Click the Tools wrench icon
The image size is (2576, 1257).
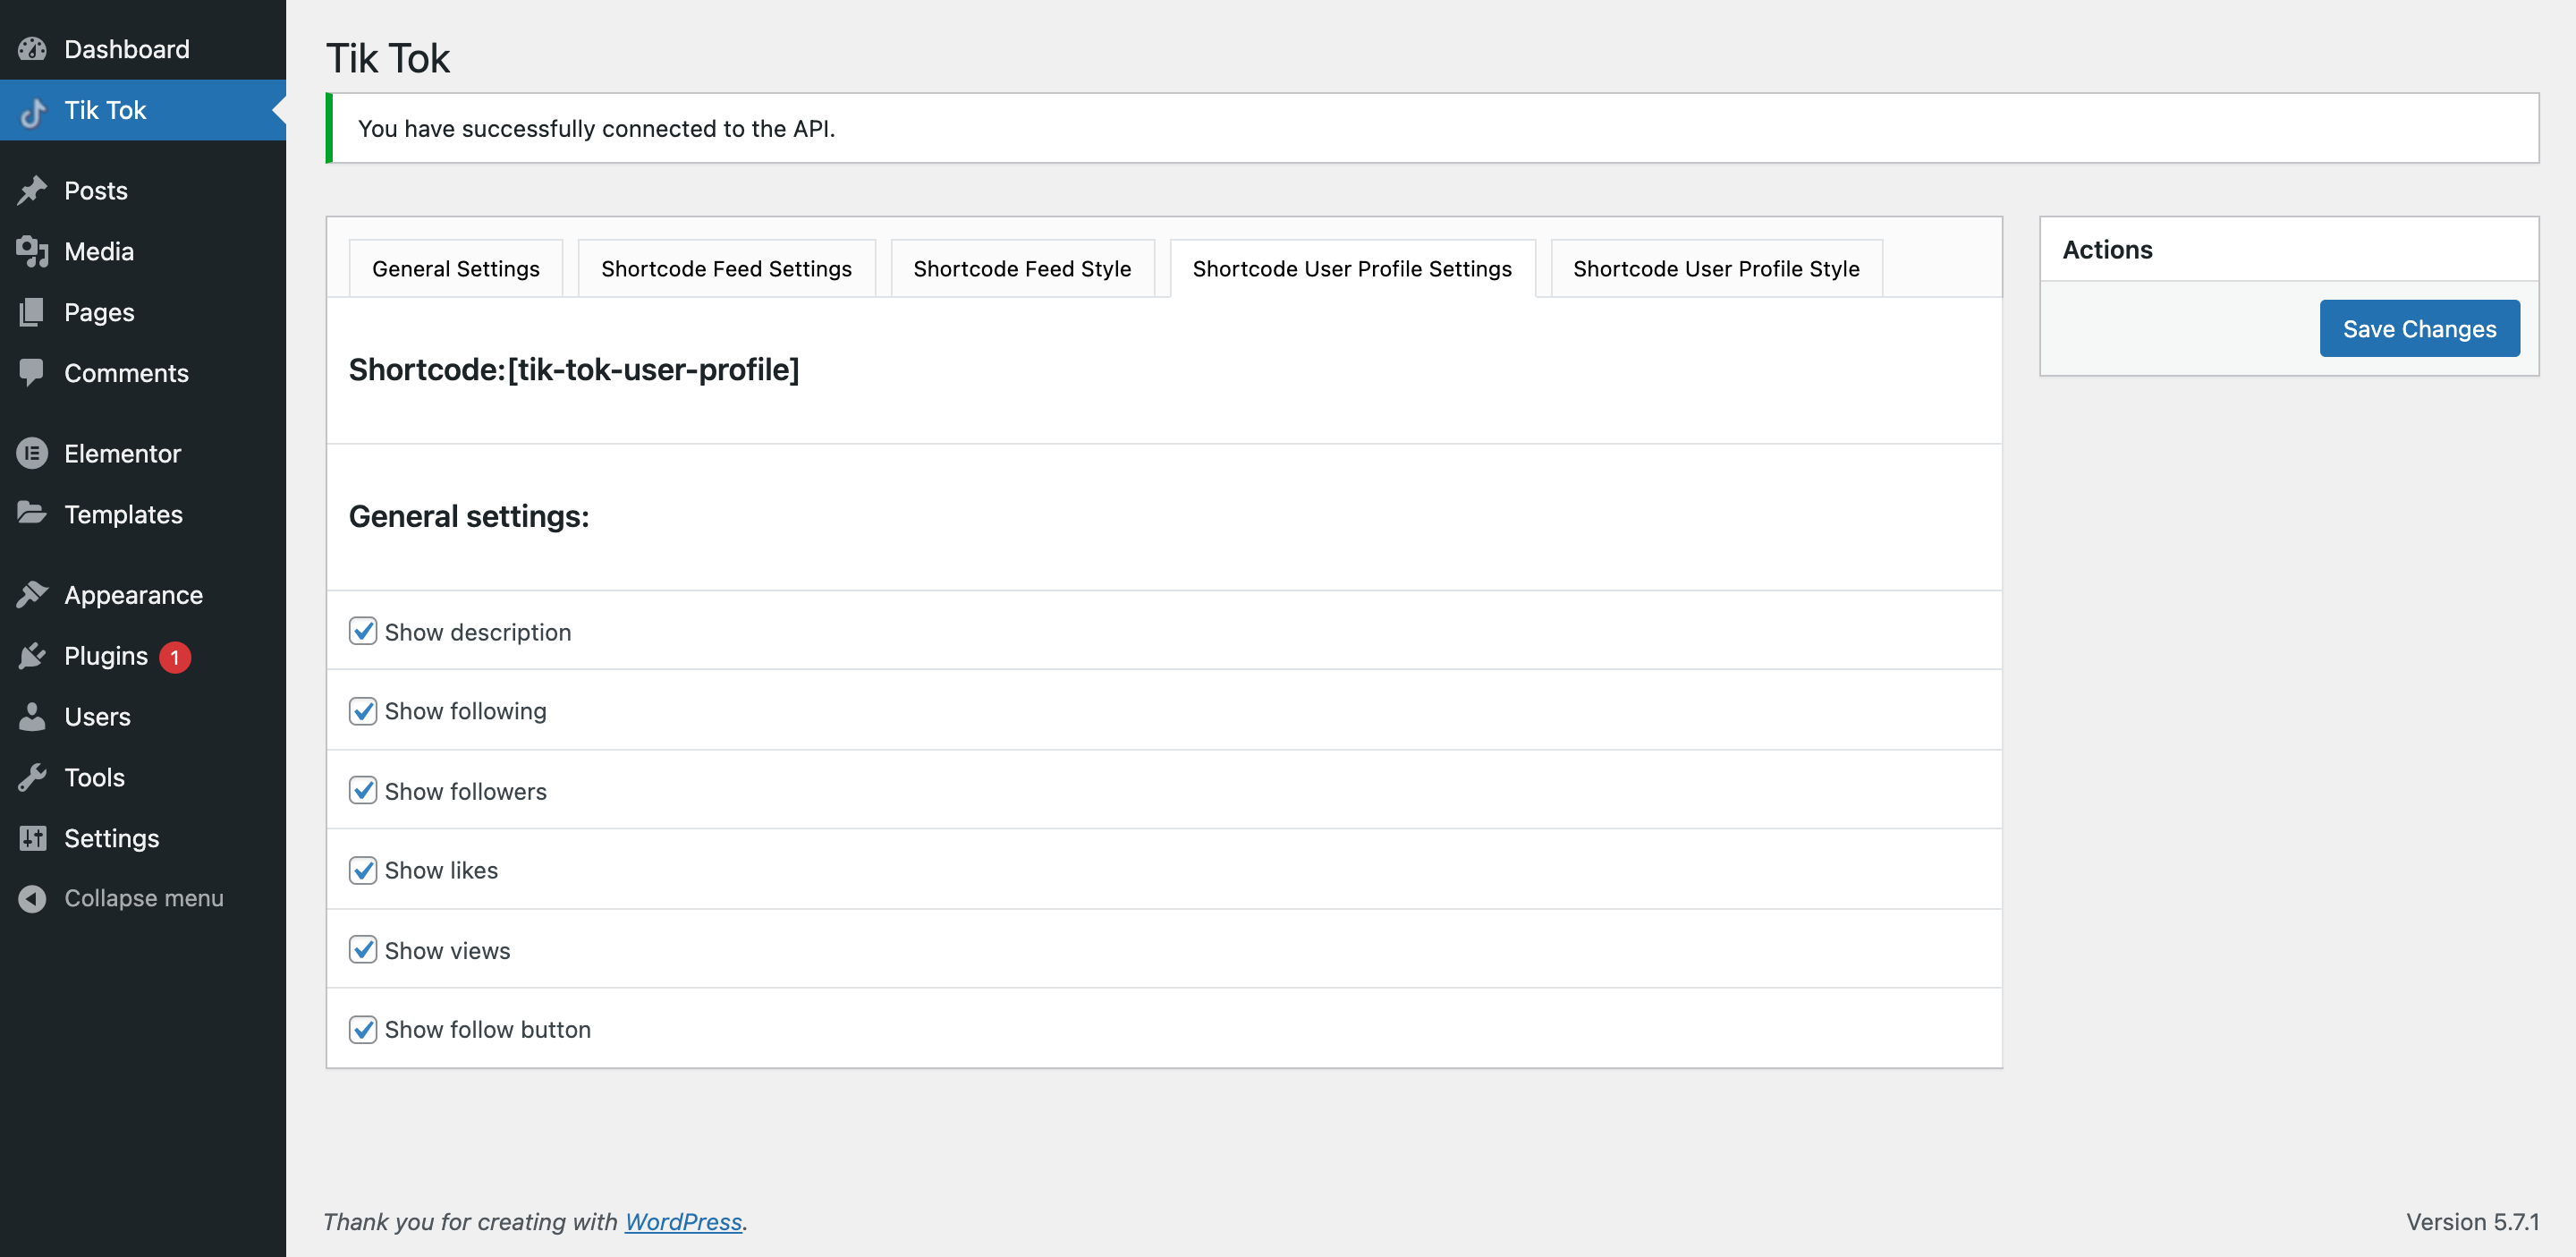[32, 777]
